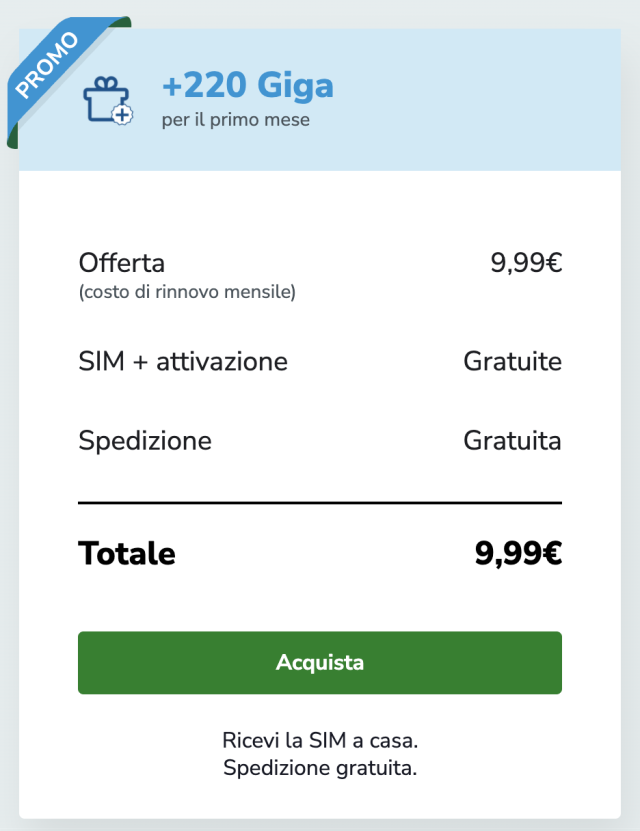Click the plus badge on gift icon

click(x=123, y=115)
